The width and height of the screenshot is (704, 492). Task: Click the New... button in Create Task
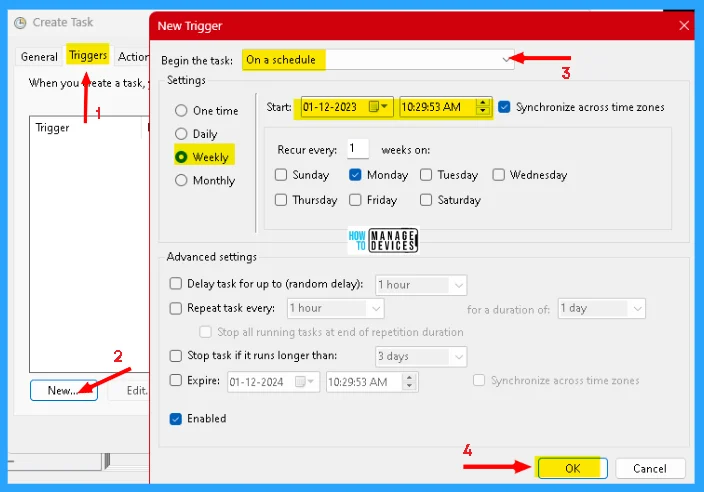[x=64, y=390]
